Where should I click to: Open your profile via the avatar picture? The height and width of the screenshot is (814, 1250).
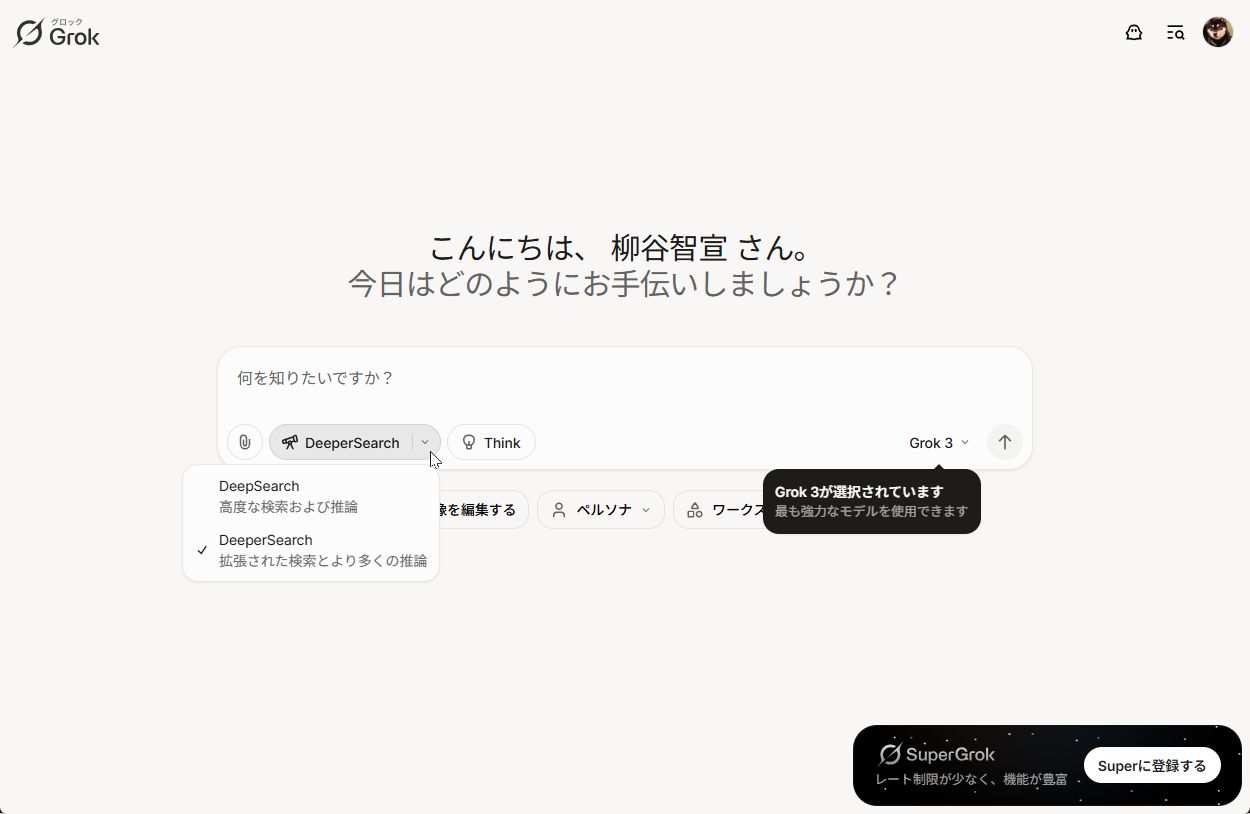(x=1217, y=31)
